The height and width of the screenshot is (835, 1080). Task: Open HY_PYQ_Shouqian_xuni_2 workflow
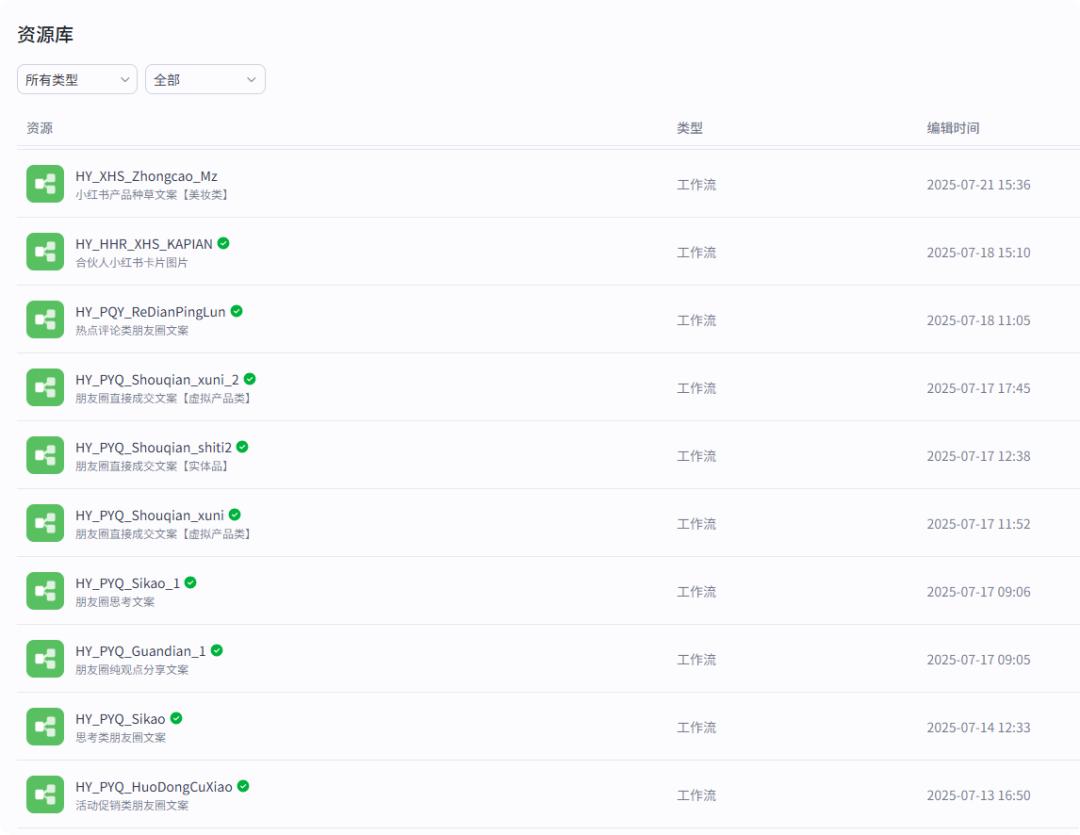coord(157,380)
